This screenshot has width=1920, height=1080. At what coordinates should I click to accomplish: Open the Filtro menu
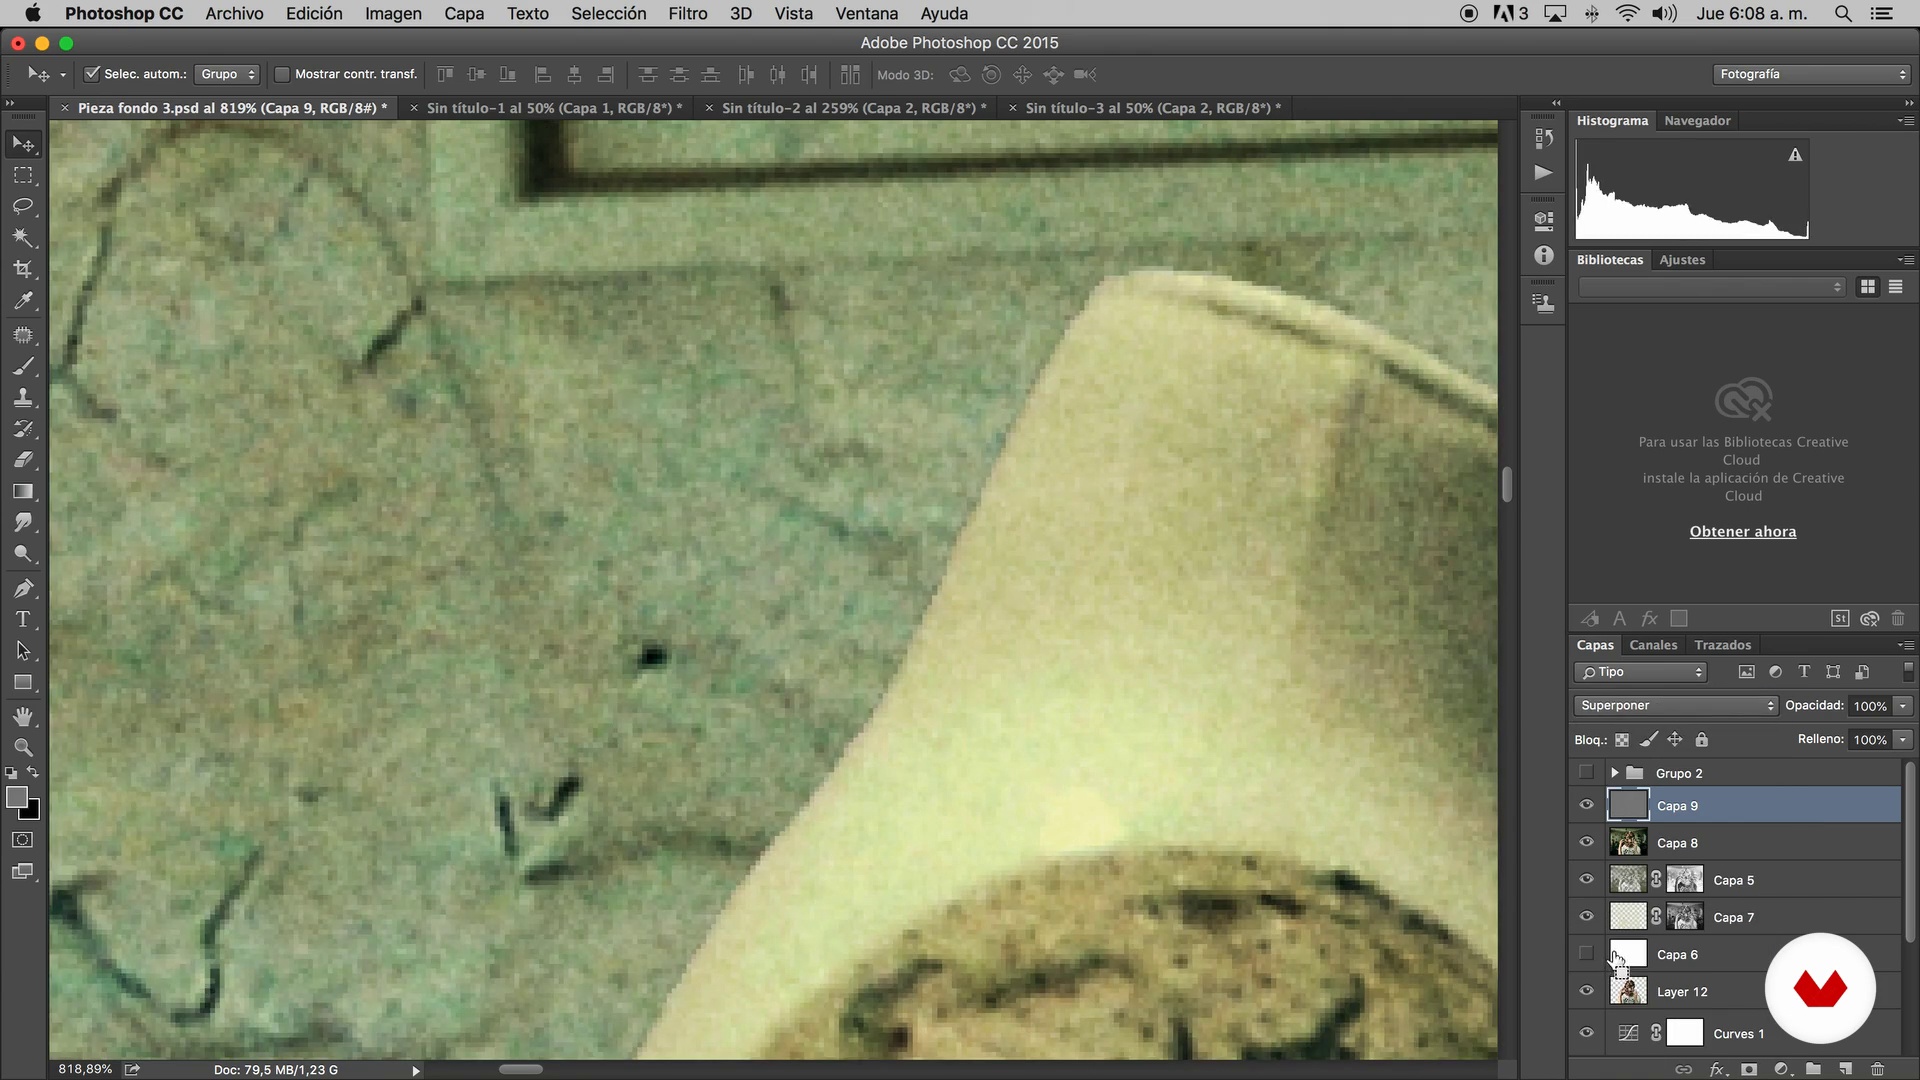point(687,14)
